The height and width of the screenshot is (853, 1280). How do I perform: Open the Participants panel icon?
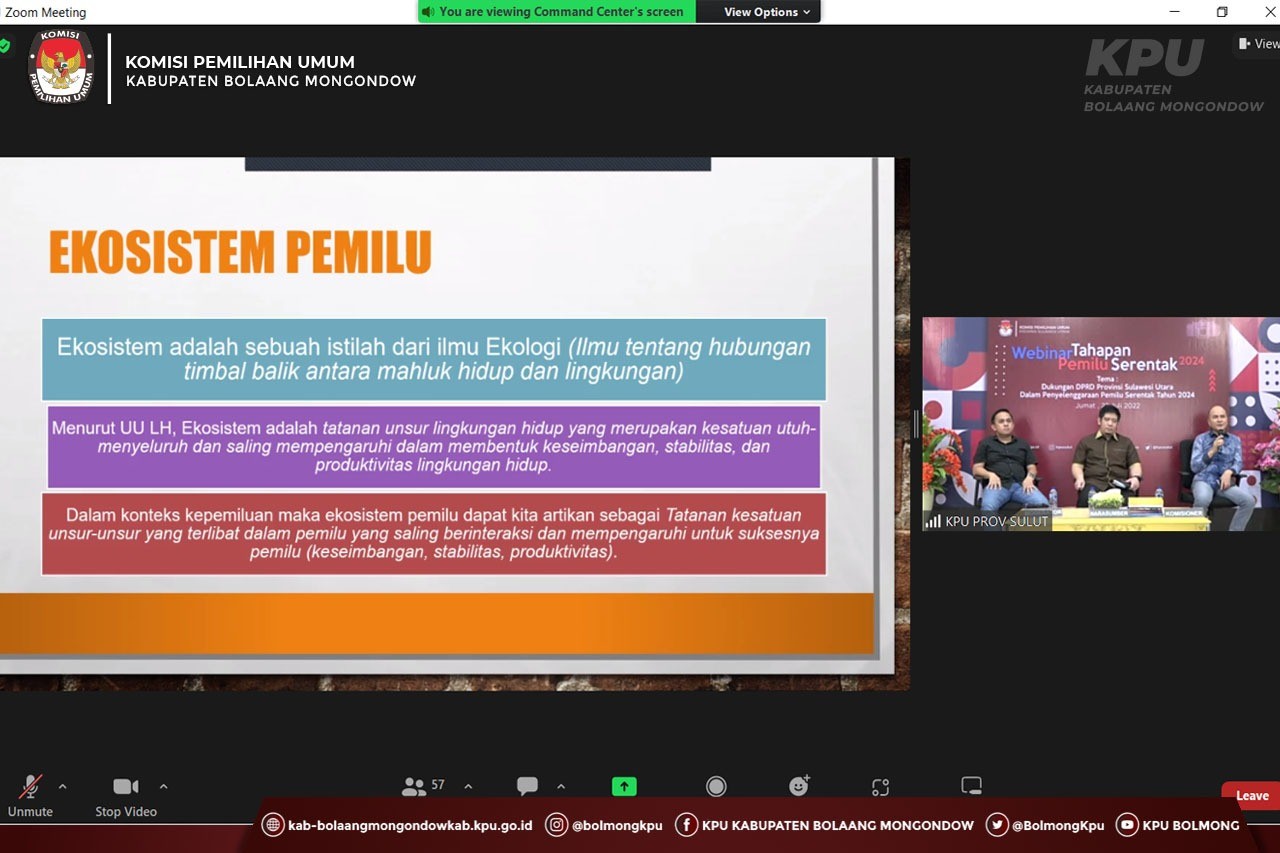coord(413,787)
